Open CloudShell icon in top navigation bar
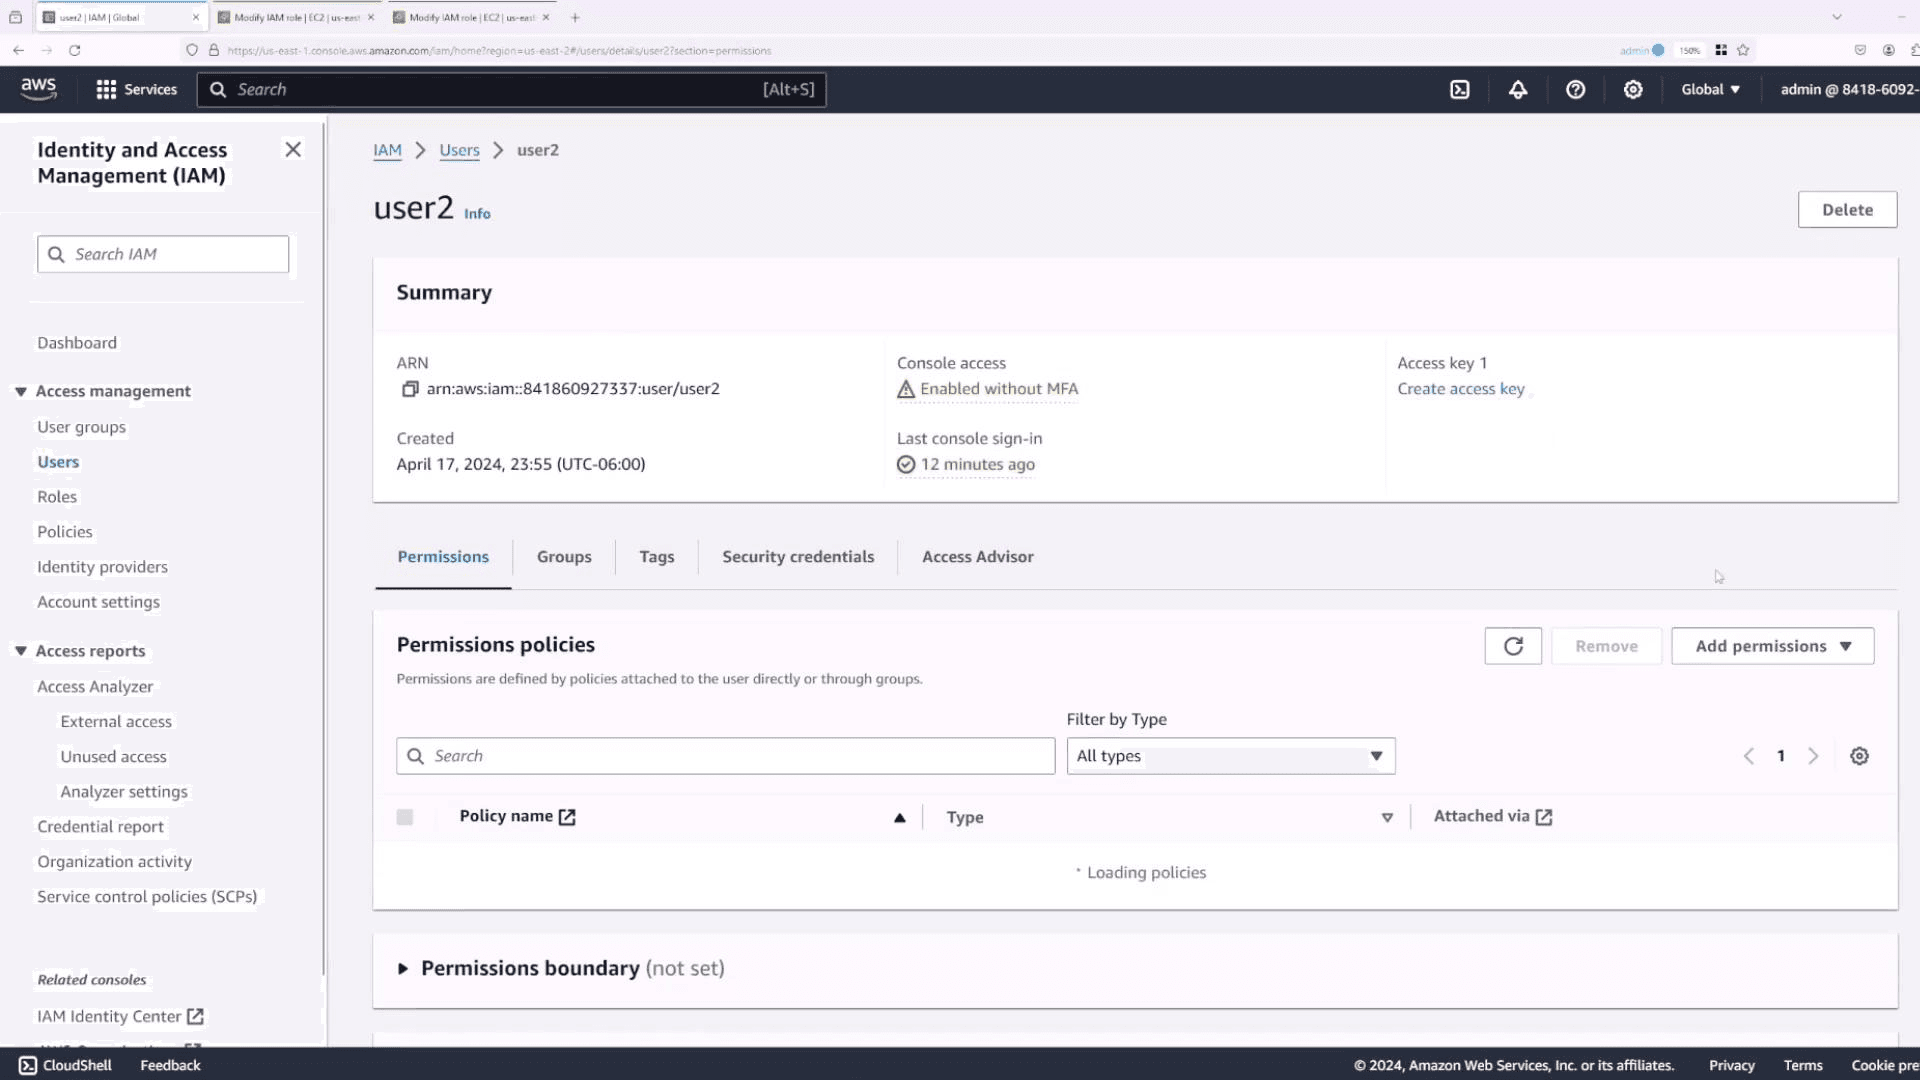1920x1080 pixels. click(x=1460, y=90)
